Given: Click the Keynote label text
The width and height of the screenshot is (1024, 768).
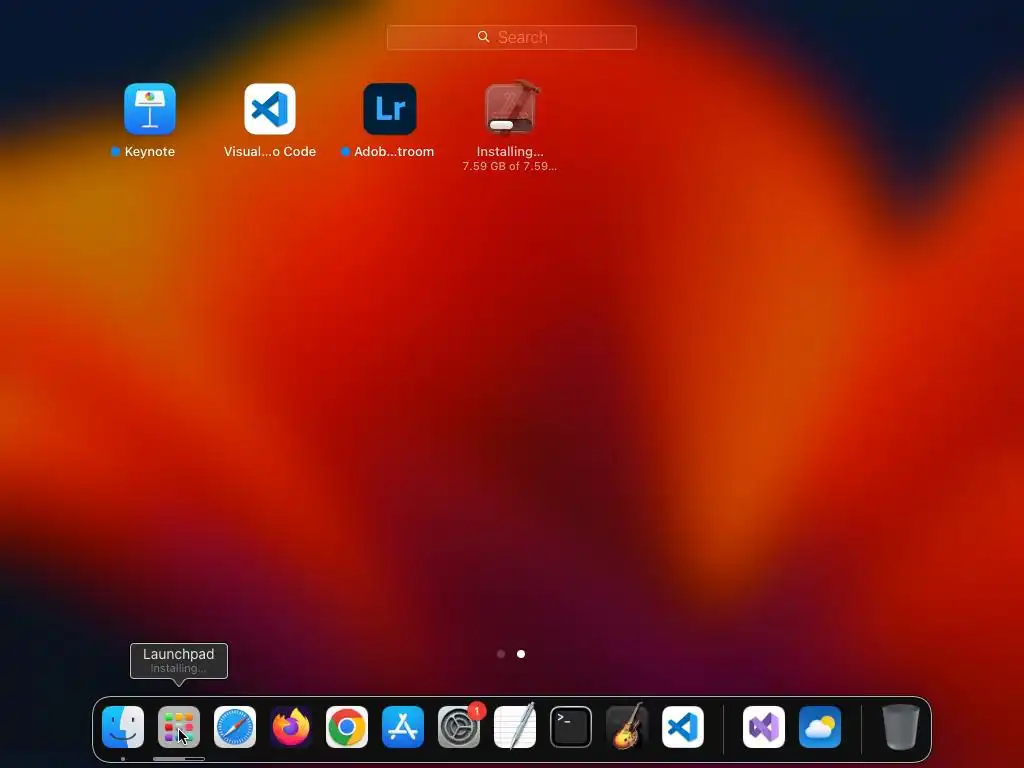Looking at the screenshot, I should (150, 152).
